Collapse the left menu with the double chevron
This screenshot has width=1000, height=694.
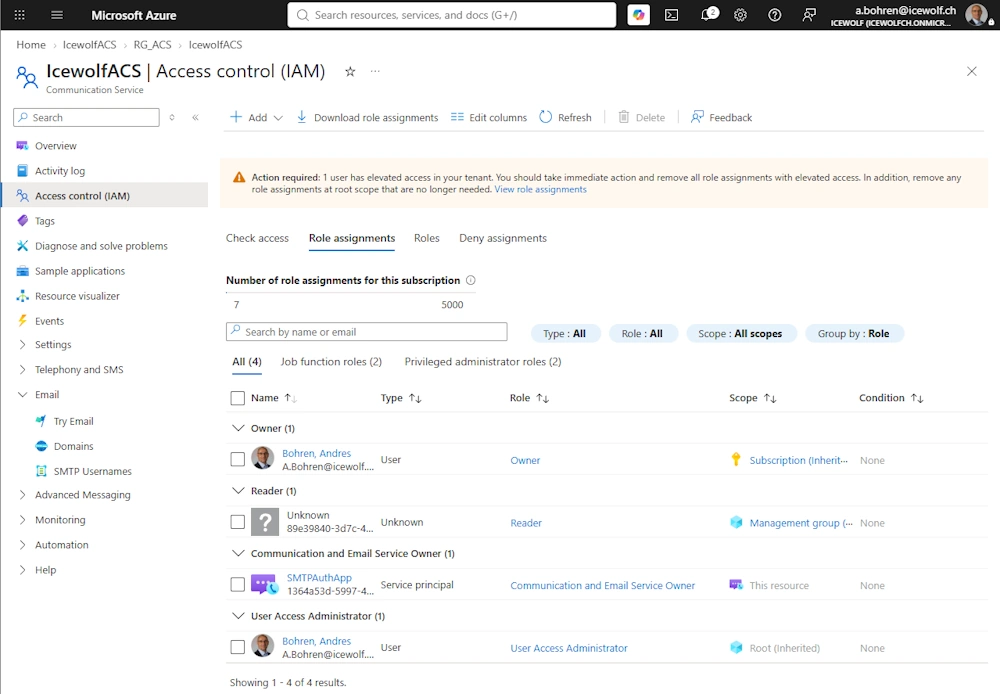click(195, 117)
